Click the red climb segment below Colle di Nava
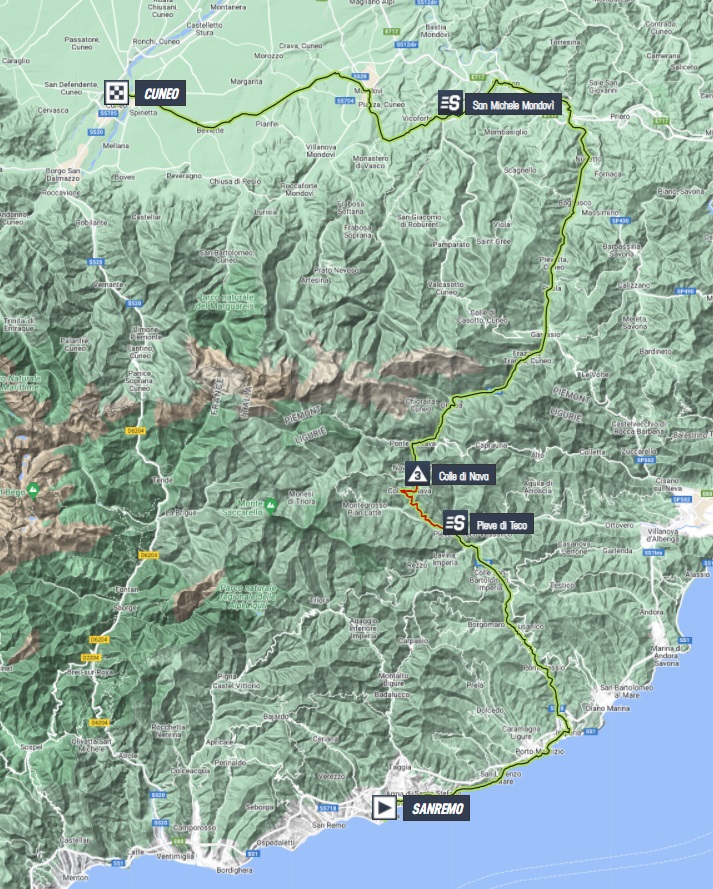The height and width of the screenshot is (889, 713). pyautogui.click(x=423, y=511)
